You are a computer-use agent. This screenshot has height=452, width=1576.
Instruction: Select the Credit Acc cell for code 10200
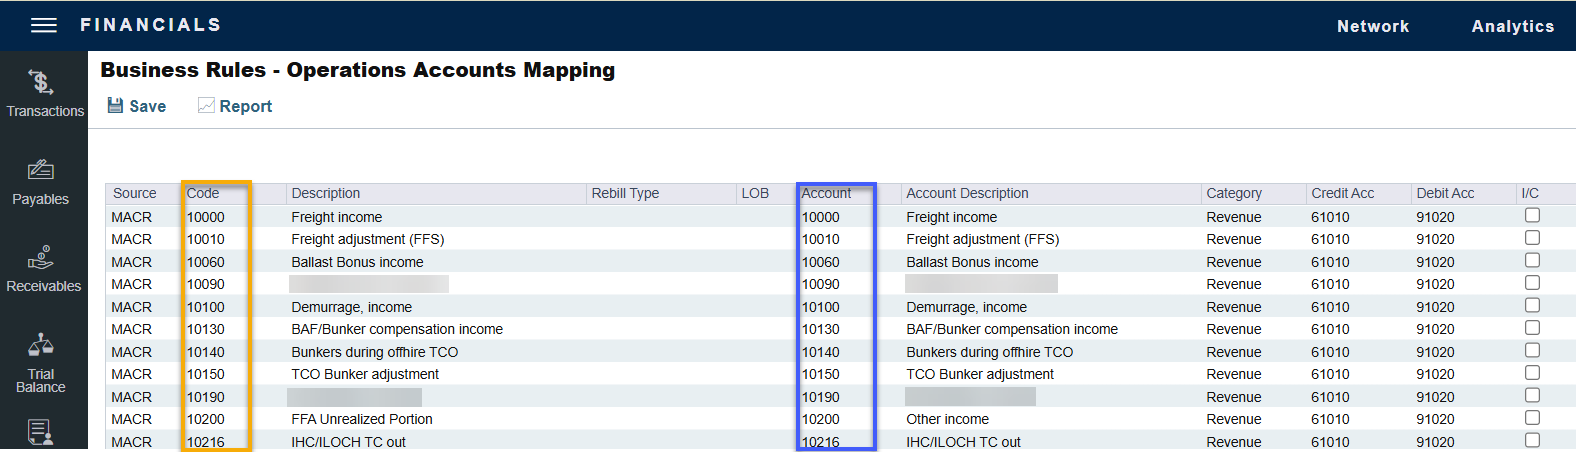click(x=1330, y=419)
